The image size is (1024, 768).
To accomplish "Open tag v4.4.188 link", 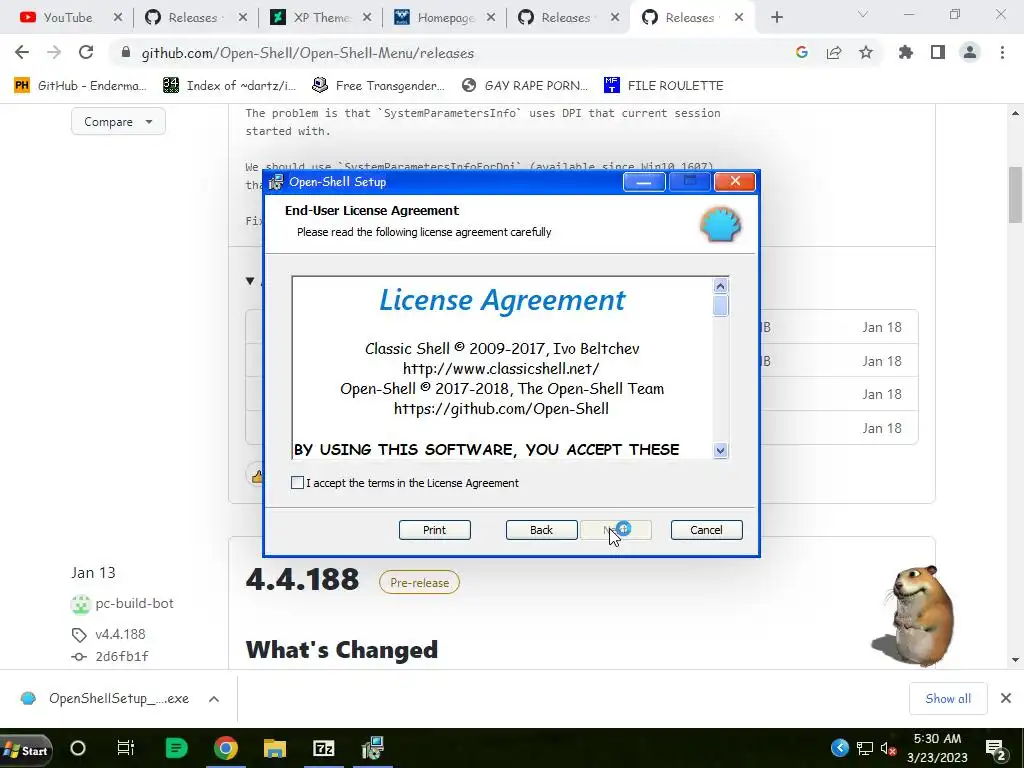I will pyautogui.click(x=120, y=634).
